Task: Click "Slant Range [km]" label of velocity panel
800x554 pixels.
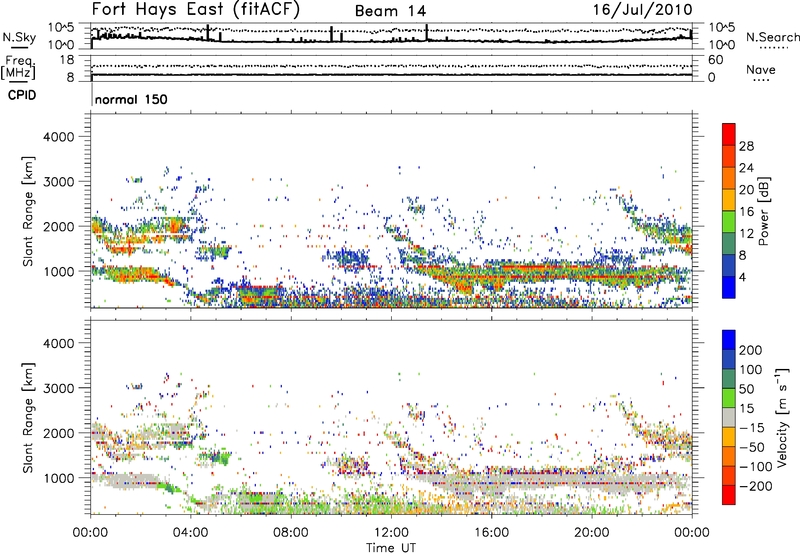Action: [29, 417]
